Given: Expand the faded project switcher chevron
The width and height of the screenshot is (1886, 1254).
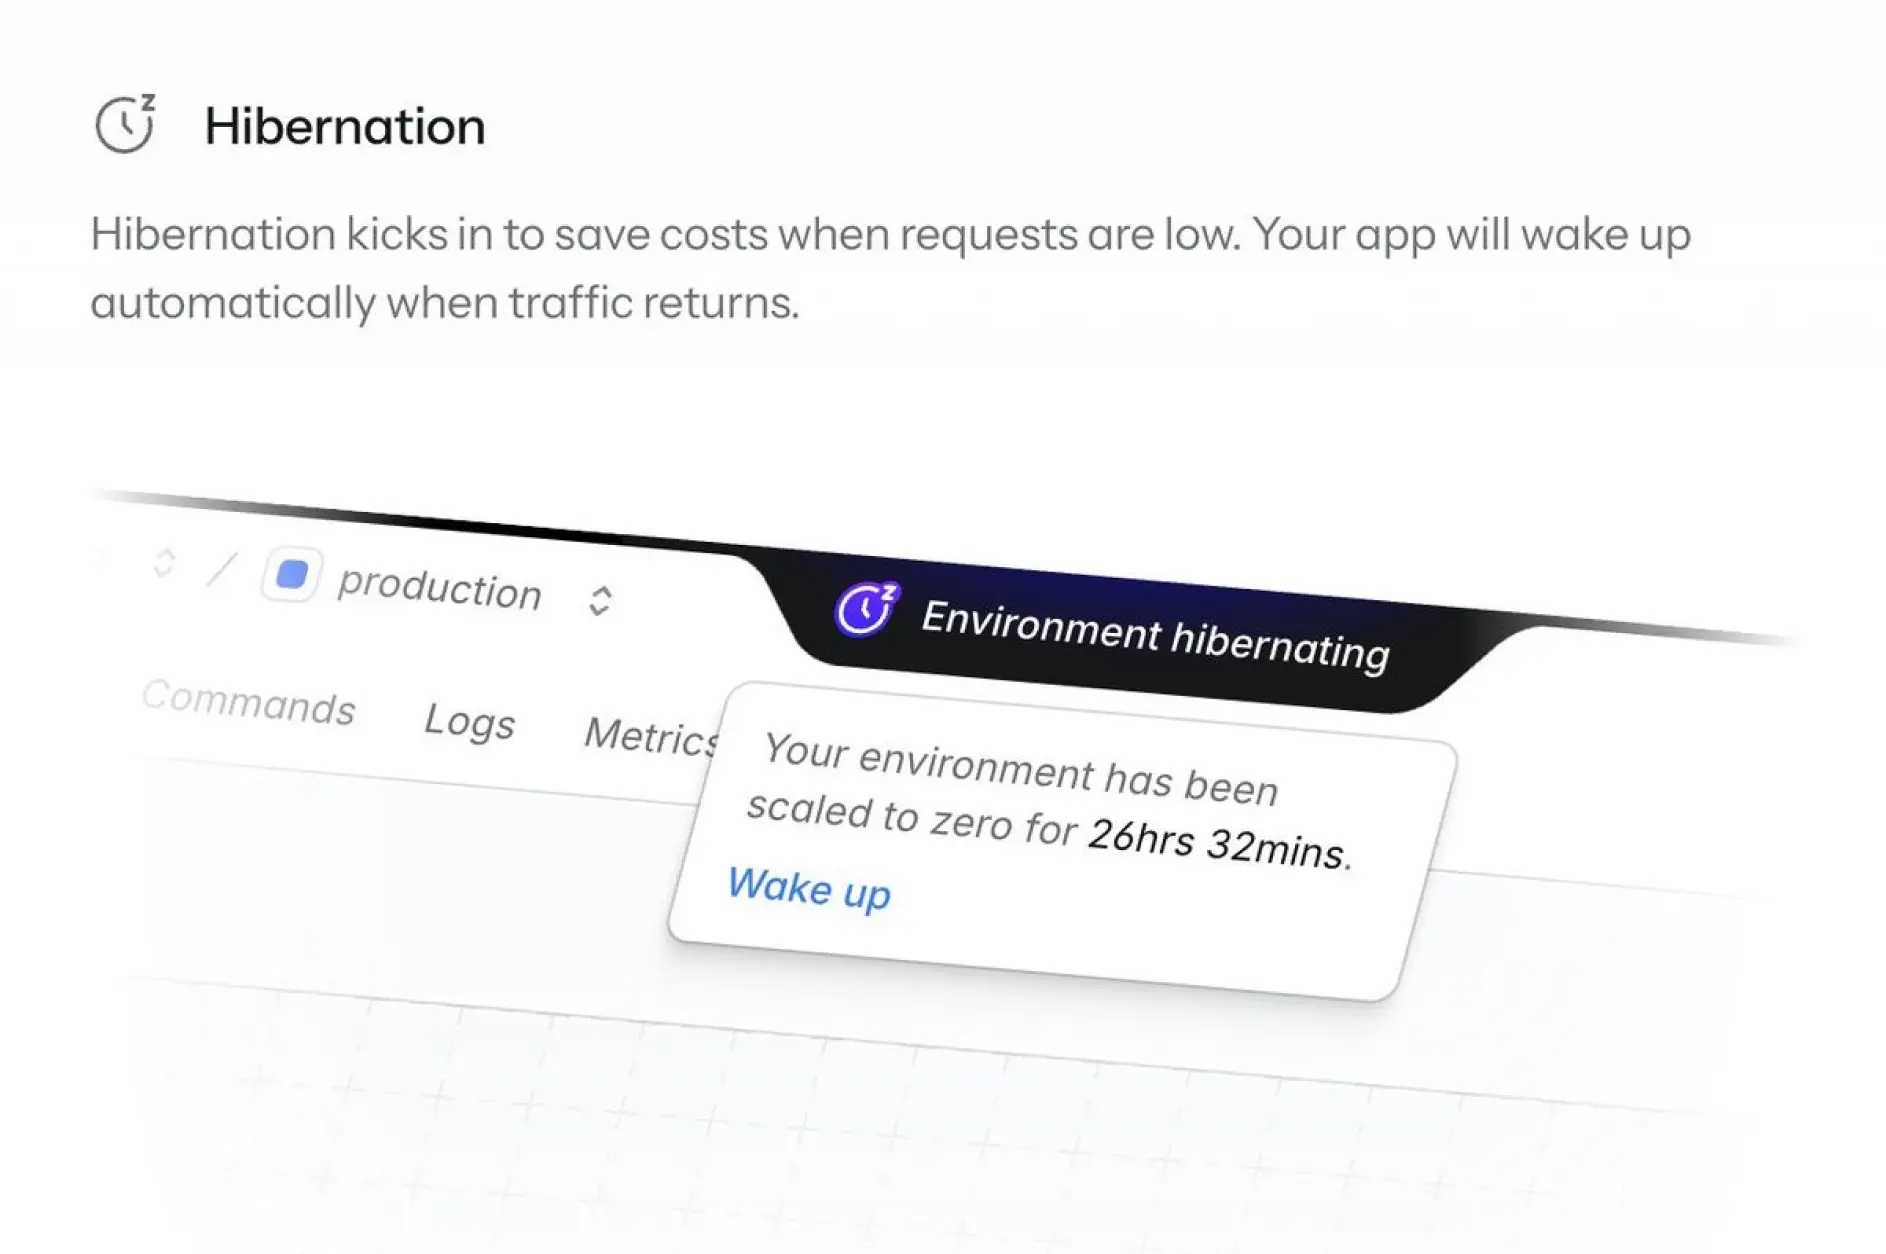Looking at the screenshot, I should (164, 563).
